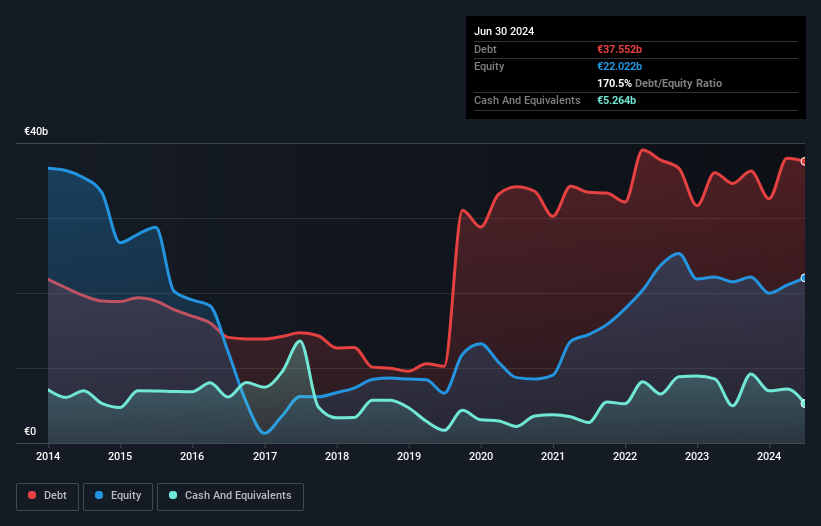The height and width of the screenshot is (526, 821).
Task: Select the teal Cash endpoint marker
Action: 804,404
